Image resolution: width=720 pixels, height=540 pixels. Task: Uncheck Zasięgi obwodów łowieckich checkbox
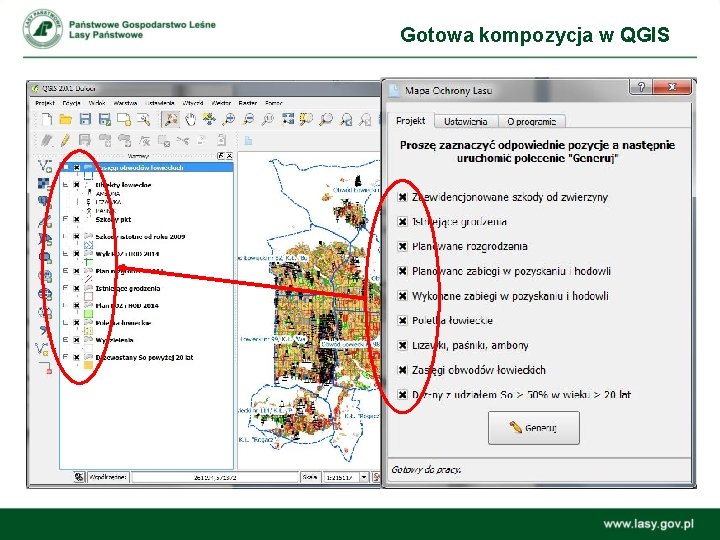[402, 370]
